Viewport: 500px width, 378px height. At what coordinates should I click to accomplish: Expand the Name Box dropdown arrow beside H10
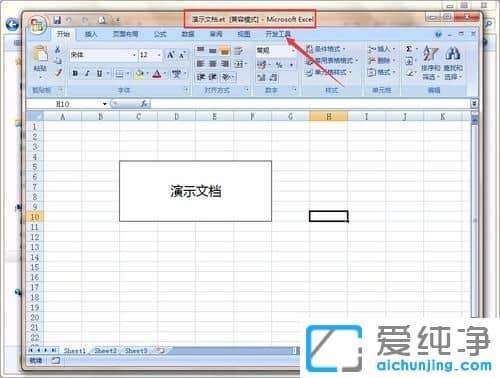pyautogui.click(x=104, y=104)
